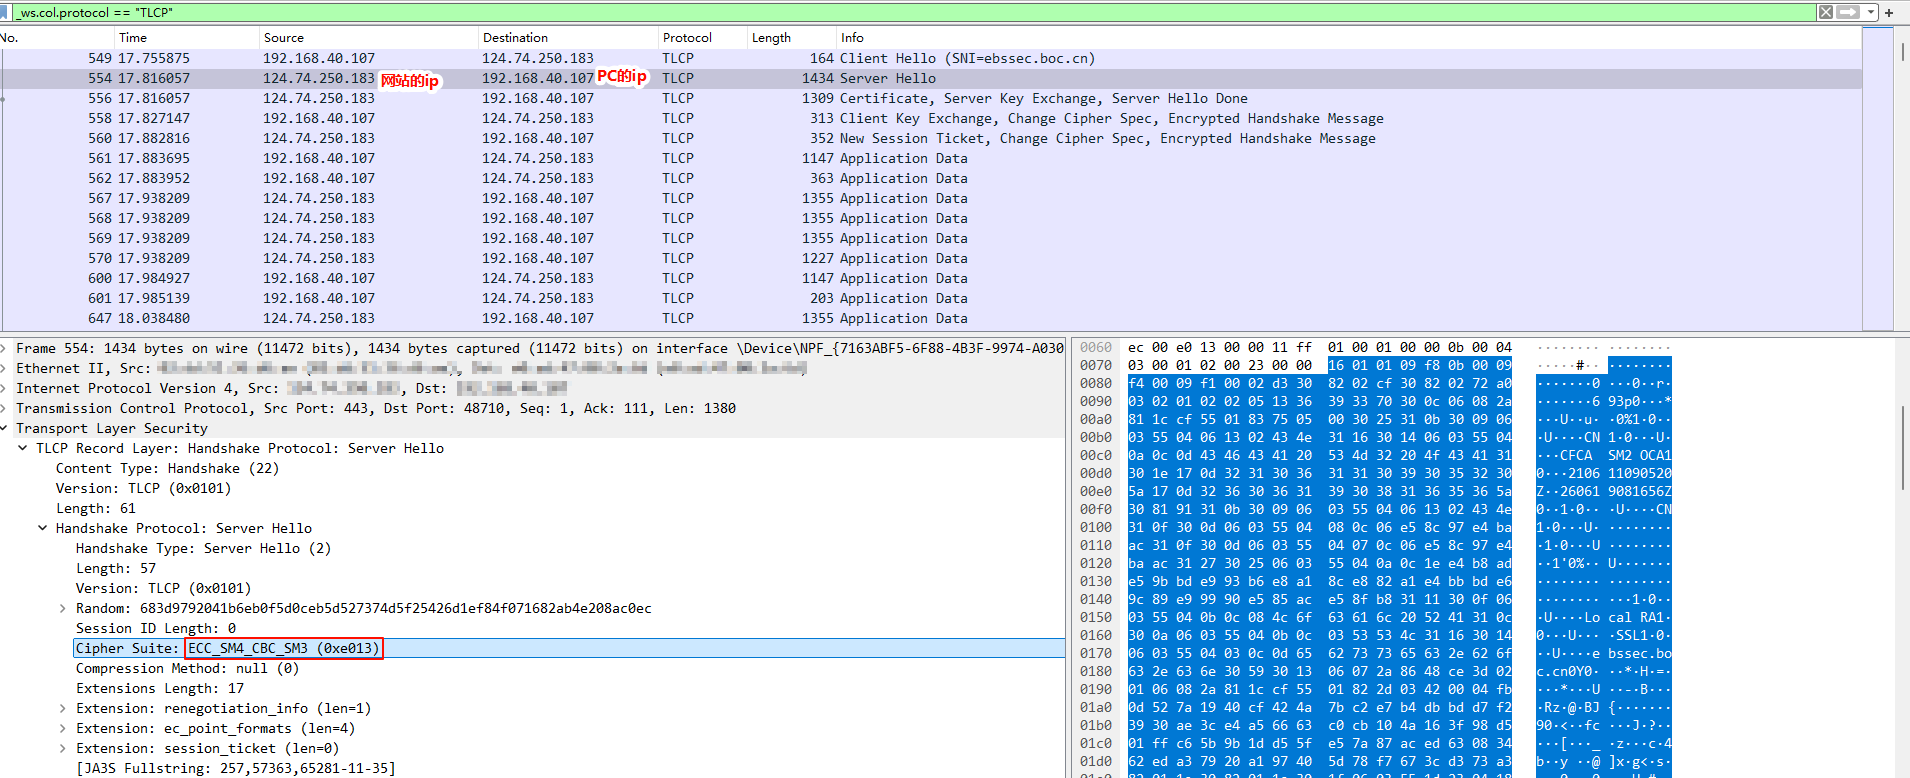Add a filter button with plus icon

(x=1889, y=13)
